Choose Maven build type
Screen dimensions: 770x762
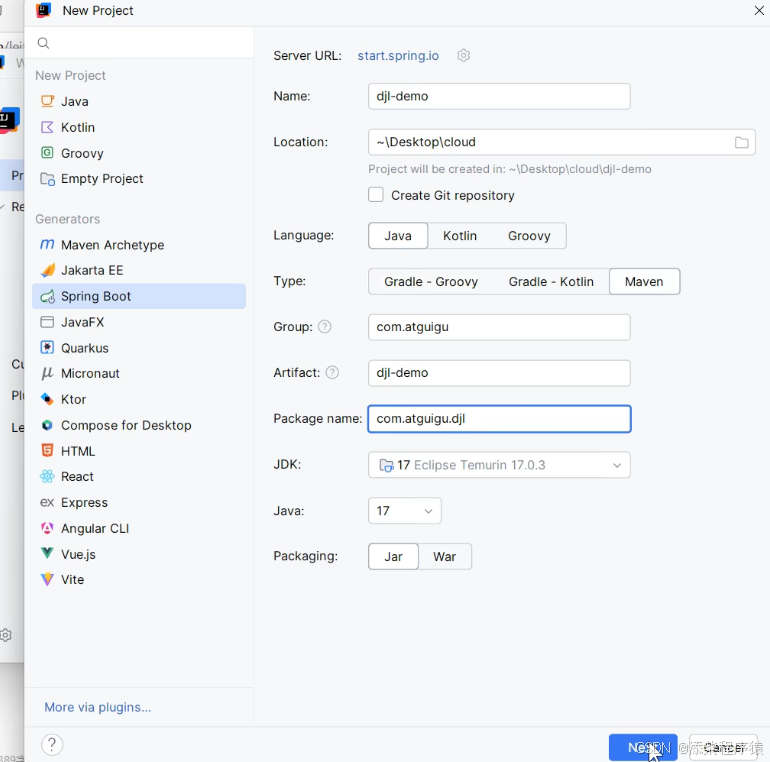pyautogui.click(x=644, y=282)
